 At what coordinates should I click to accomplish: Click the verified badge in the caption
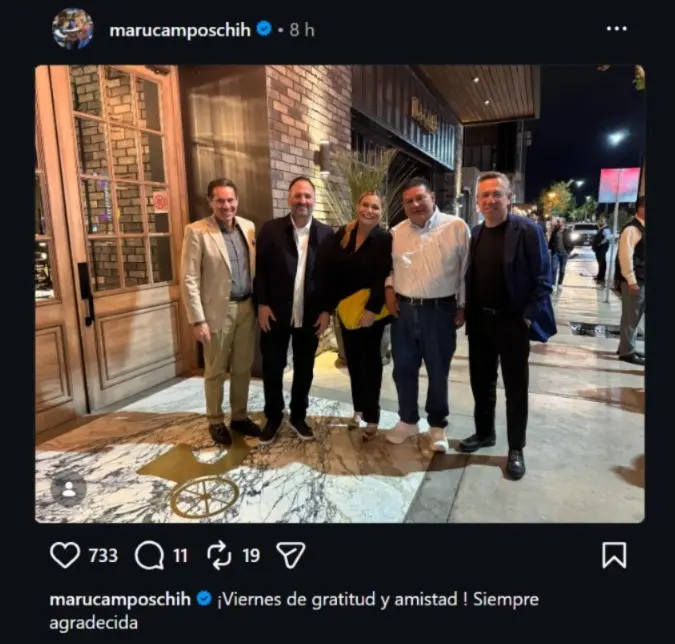[x=204, y=598]
